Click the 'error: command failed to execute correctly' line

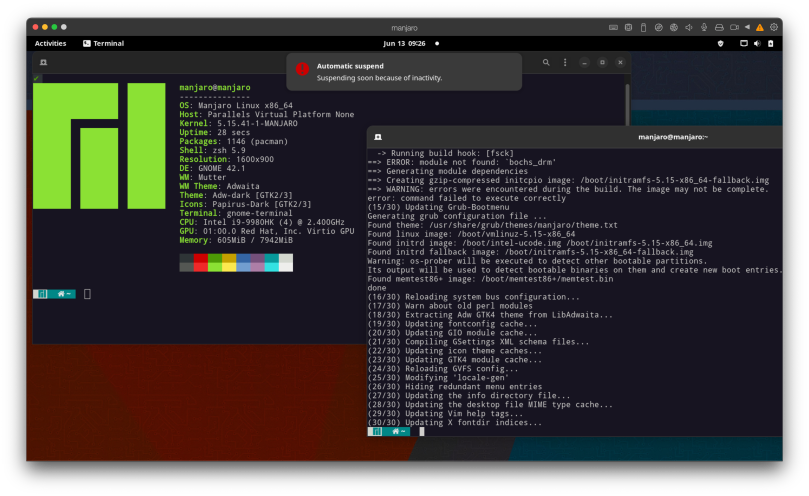point(466,198)
